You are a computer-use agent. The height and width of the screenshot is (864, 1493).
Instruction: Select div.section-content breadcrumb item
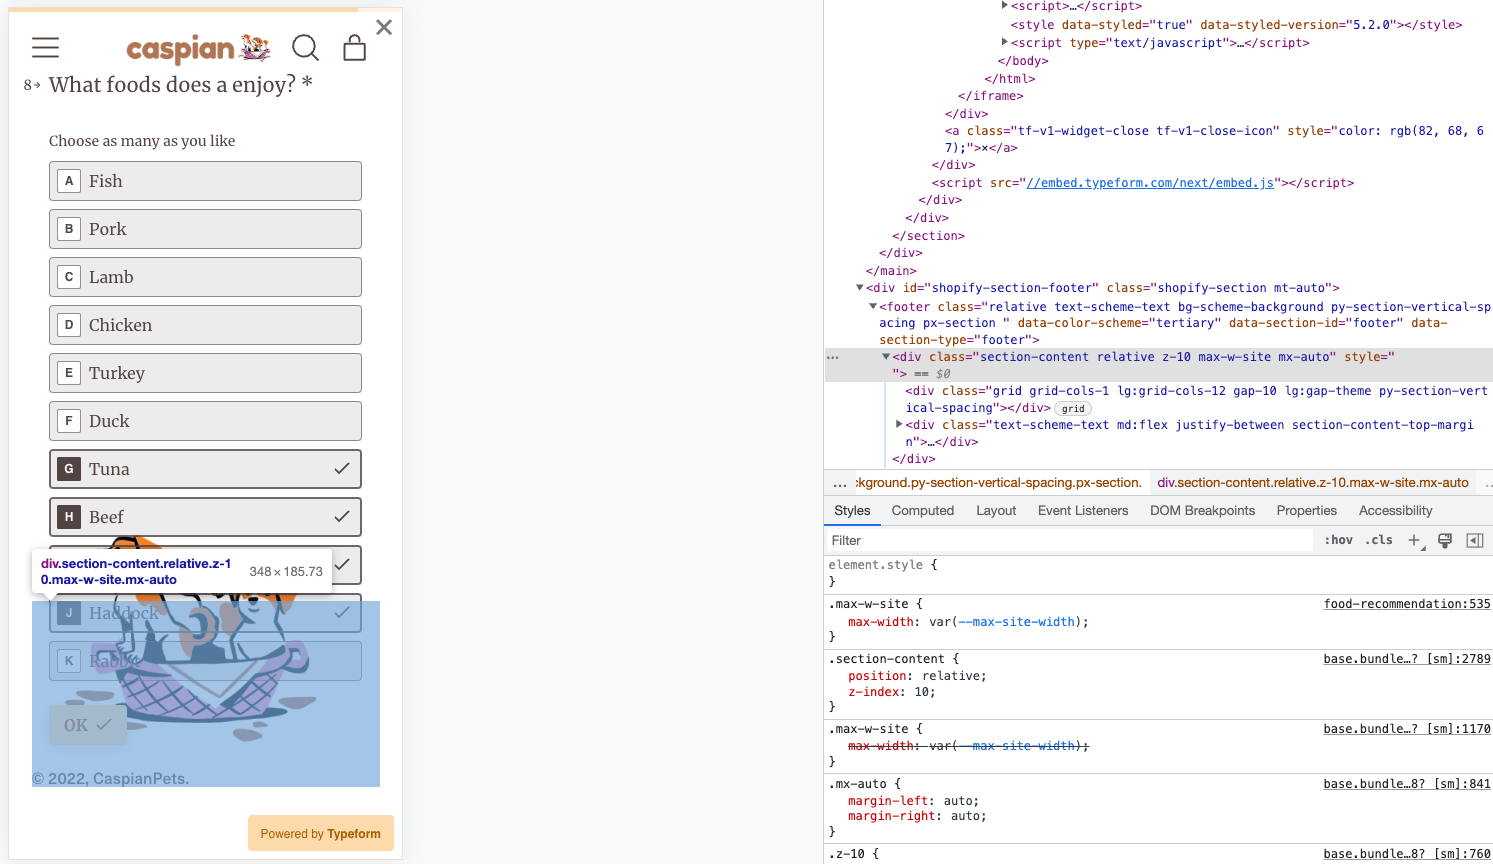(x=1313, y=483)
